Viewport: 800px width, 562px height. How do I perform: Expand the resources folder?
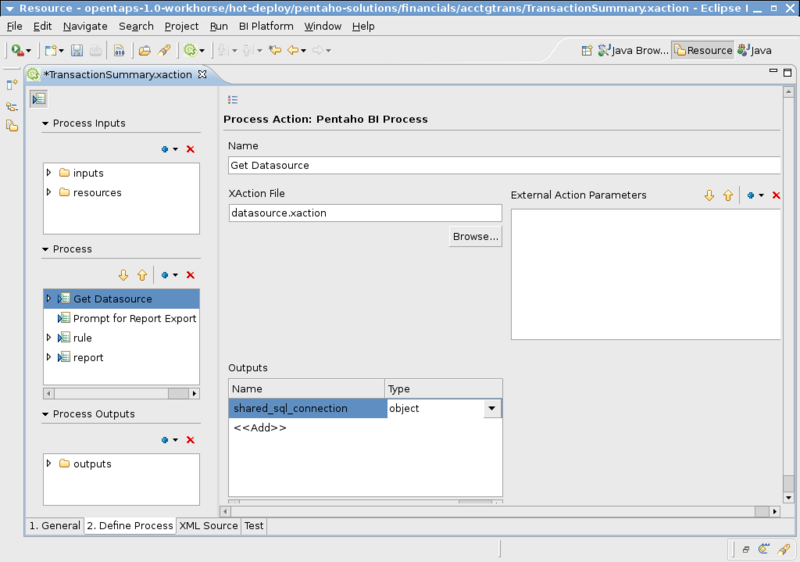49,192
